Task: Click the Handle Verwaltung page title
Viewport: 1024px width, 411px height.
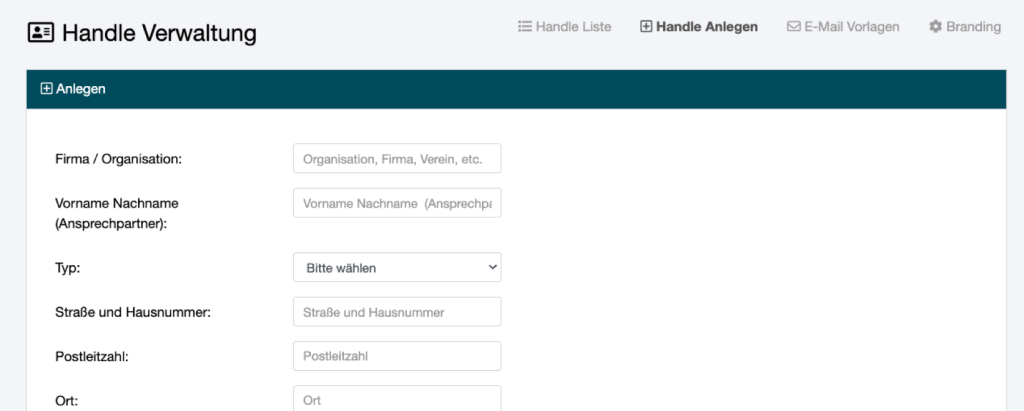Action: 159,33
